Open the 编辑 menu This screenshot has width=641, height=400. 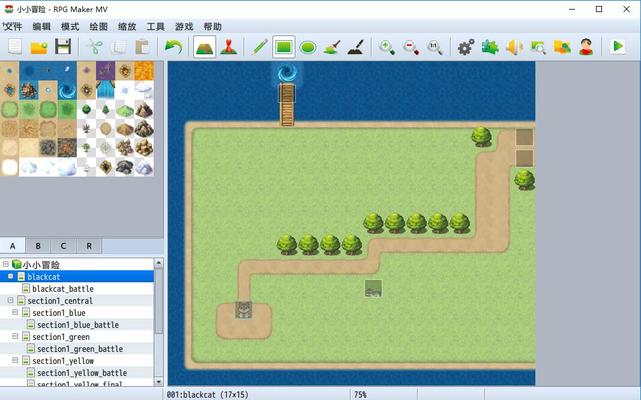(x=41, y=27)
